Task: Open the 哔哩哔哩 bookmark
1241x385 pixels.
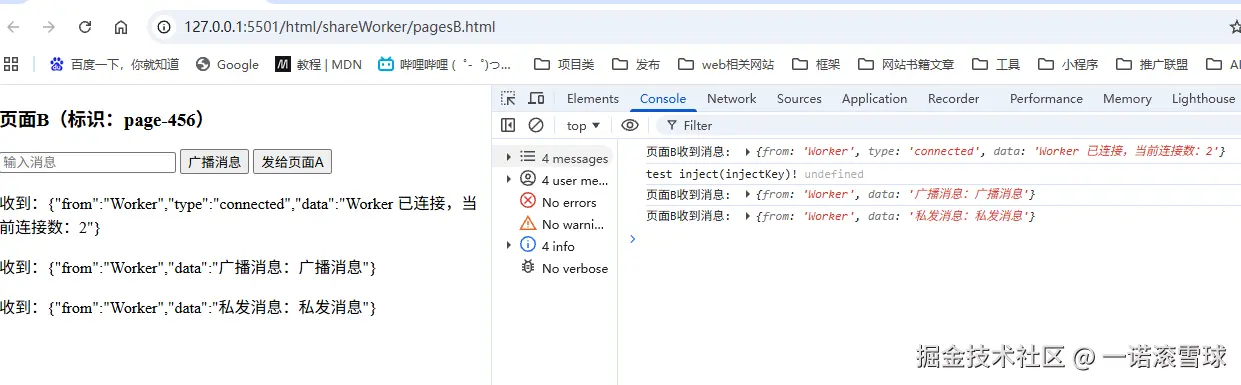Action: click(x=444, y=64)
